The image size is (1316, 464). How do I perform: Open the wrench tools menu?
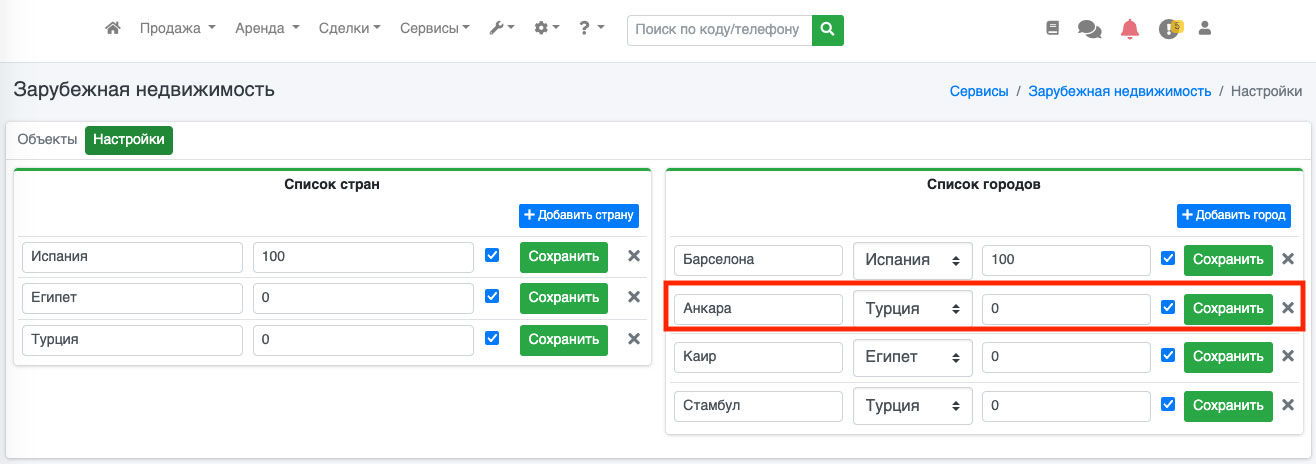tap(501, 29)
